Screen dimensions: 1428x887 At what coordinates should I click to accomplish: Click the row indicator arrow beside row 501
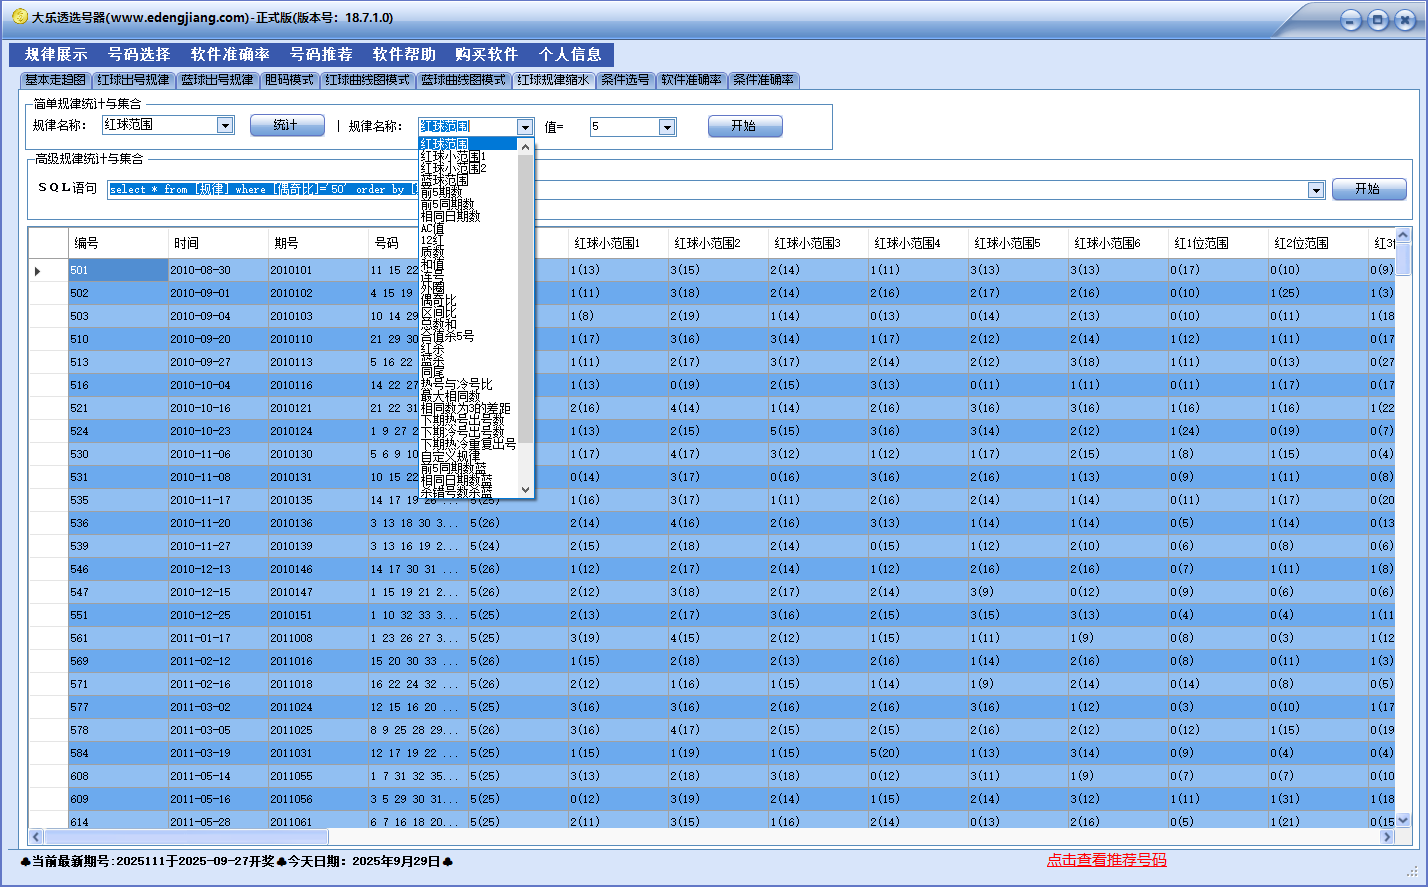(x=38, y=271)
